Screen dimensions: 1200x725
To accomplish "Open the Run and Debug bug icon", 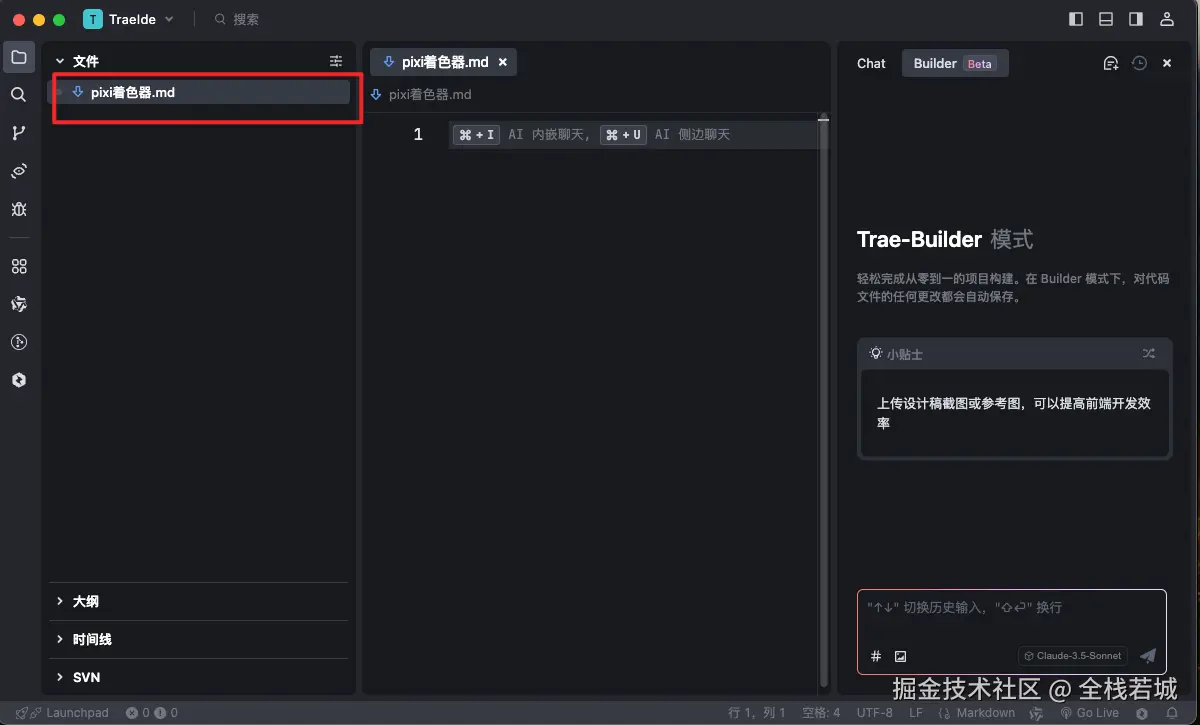I will (18, 209).
